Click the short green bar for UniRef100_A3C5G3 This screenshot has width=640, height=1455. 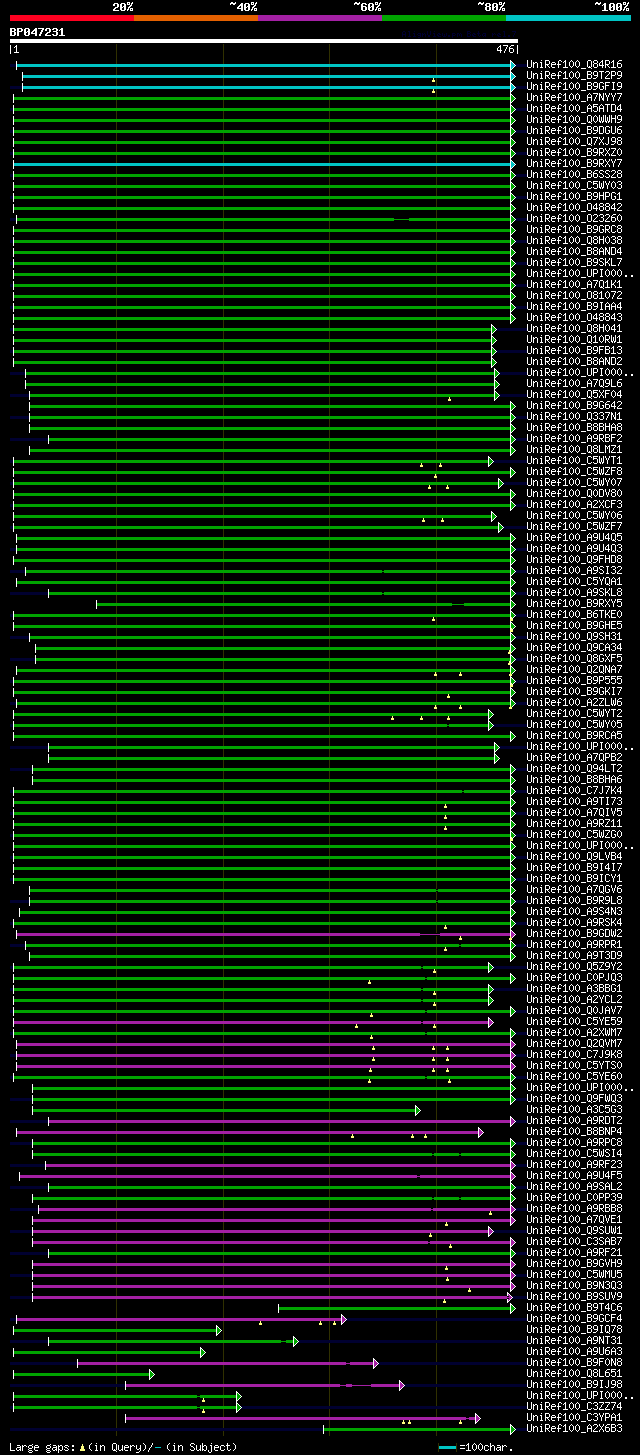pyautogui.click(x=226, y=1110)
